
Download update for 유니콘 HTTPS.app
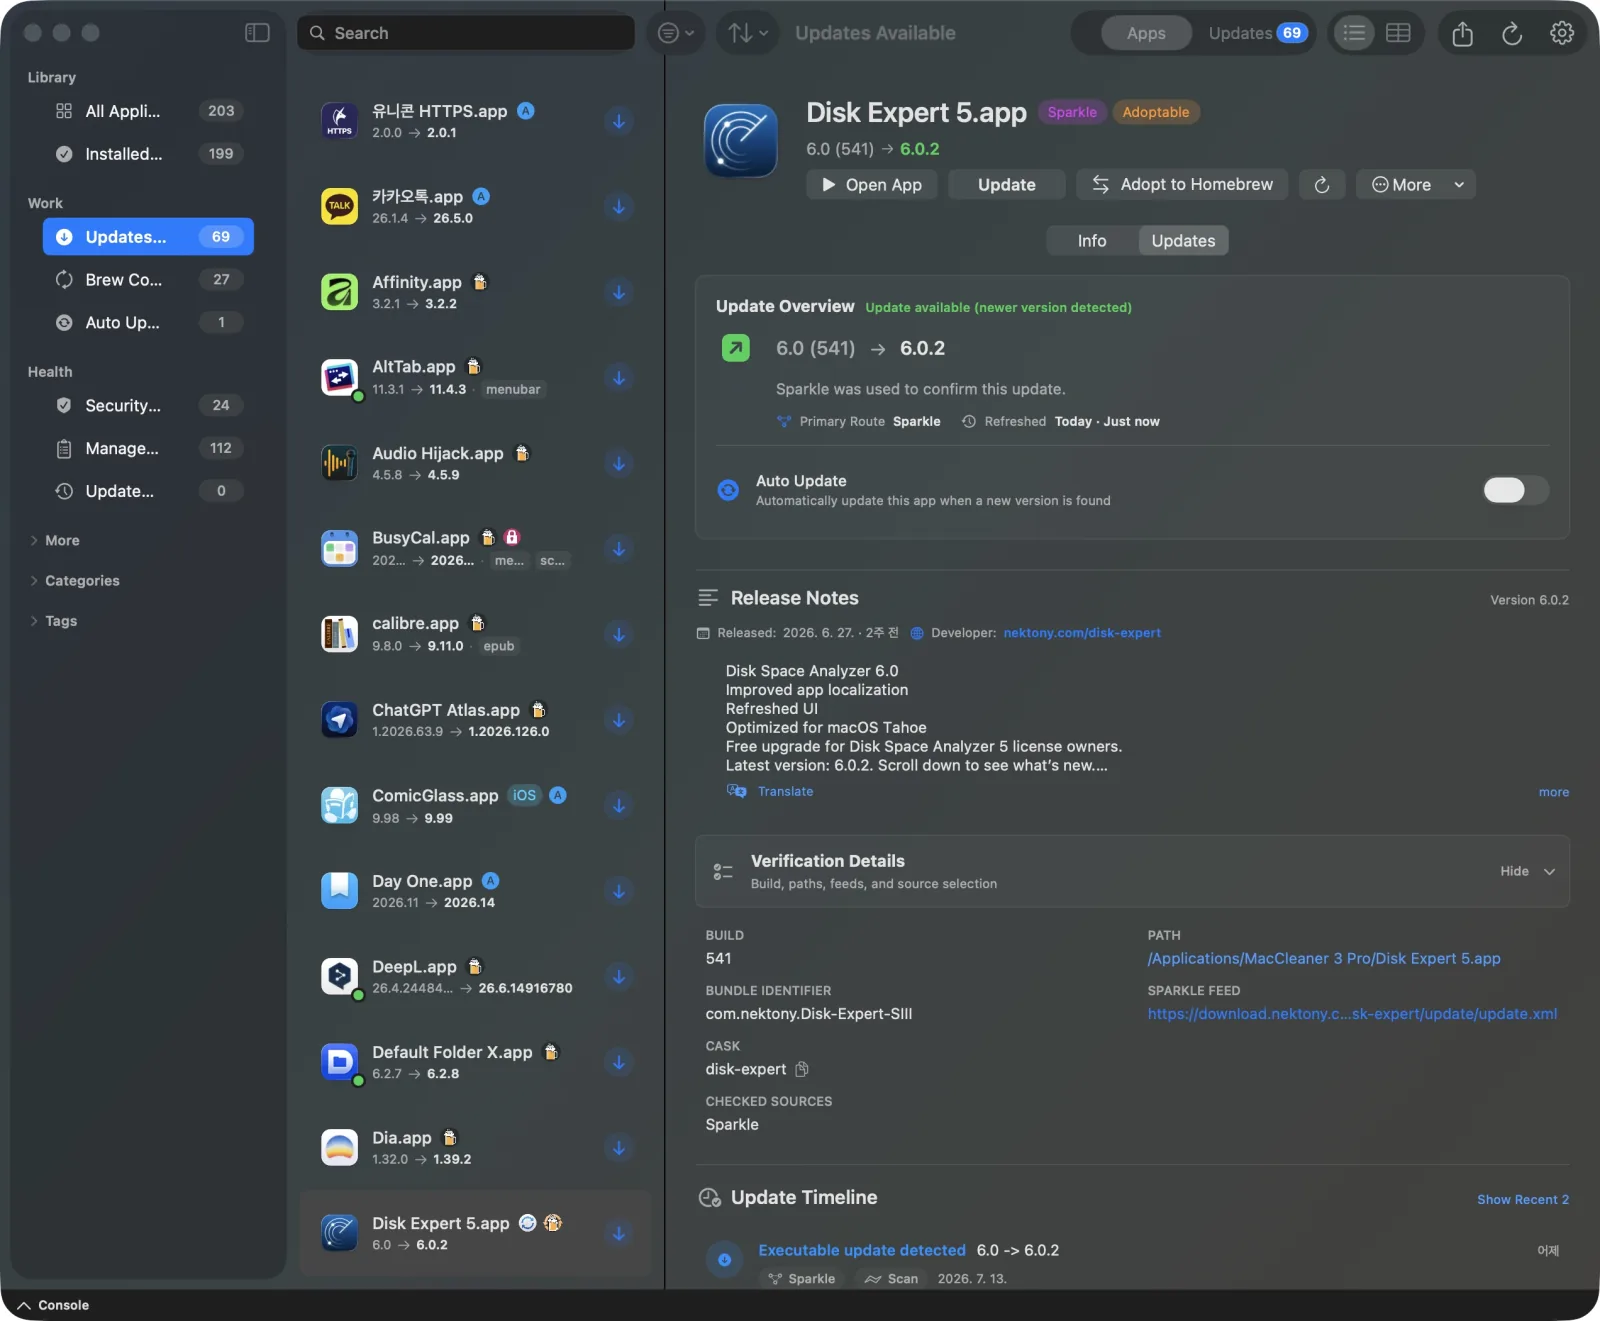(619, 121)
